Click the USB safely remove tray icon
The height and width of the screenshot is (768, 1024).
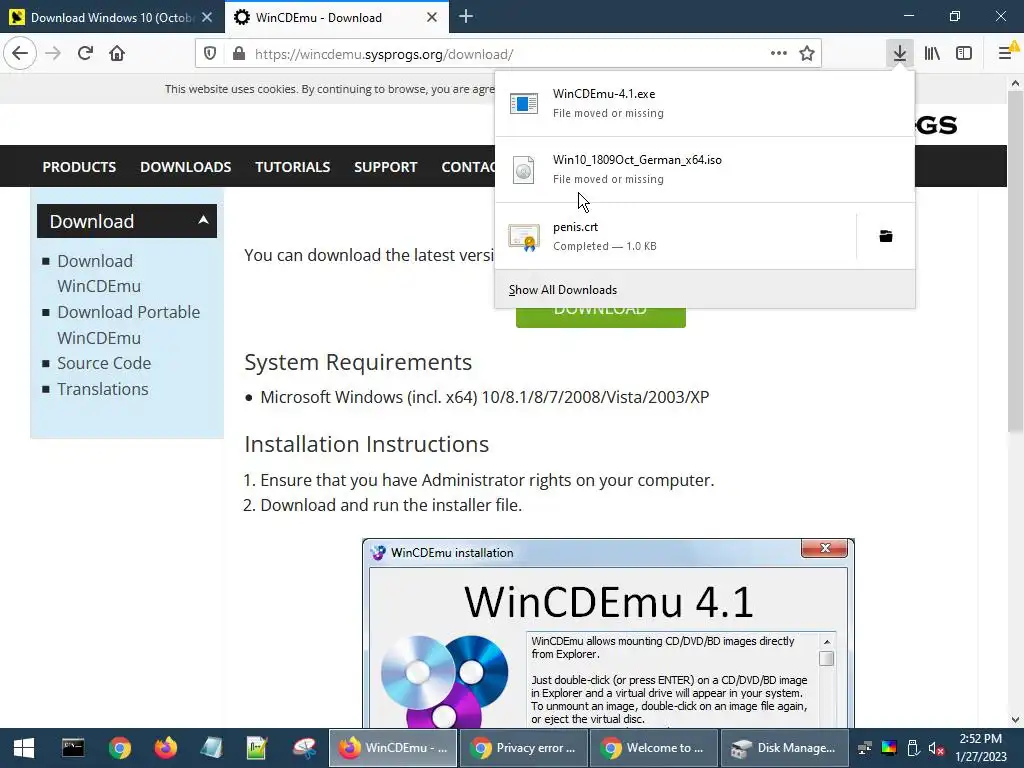[x=913, y=748]
